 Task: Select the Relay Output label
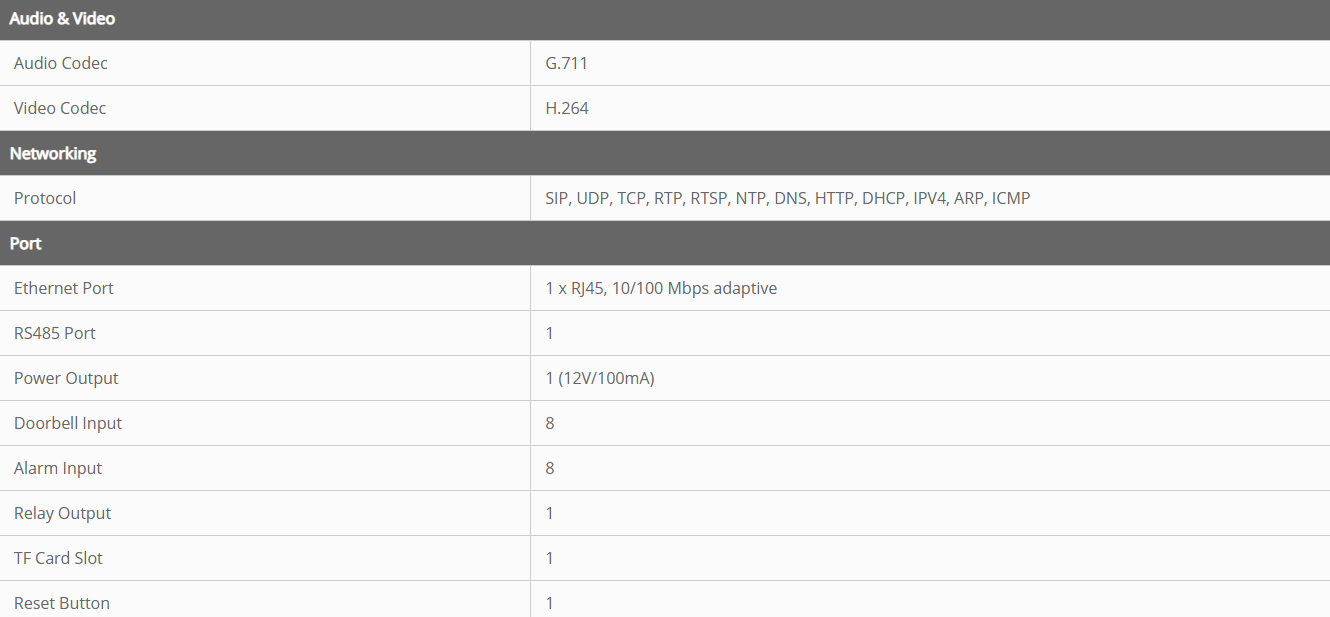pos(62,513)
